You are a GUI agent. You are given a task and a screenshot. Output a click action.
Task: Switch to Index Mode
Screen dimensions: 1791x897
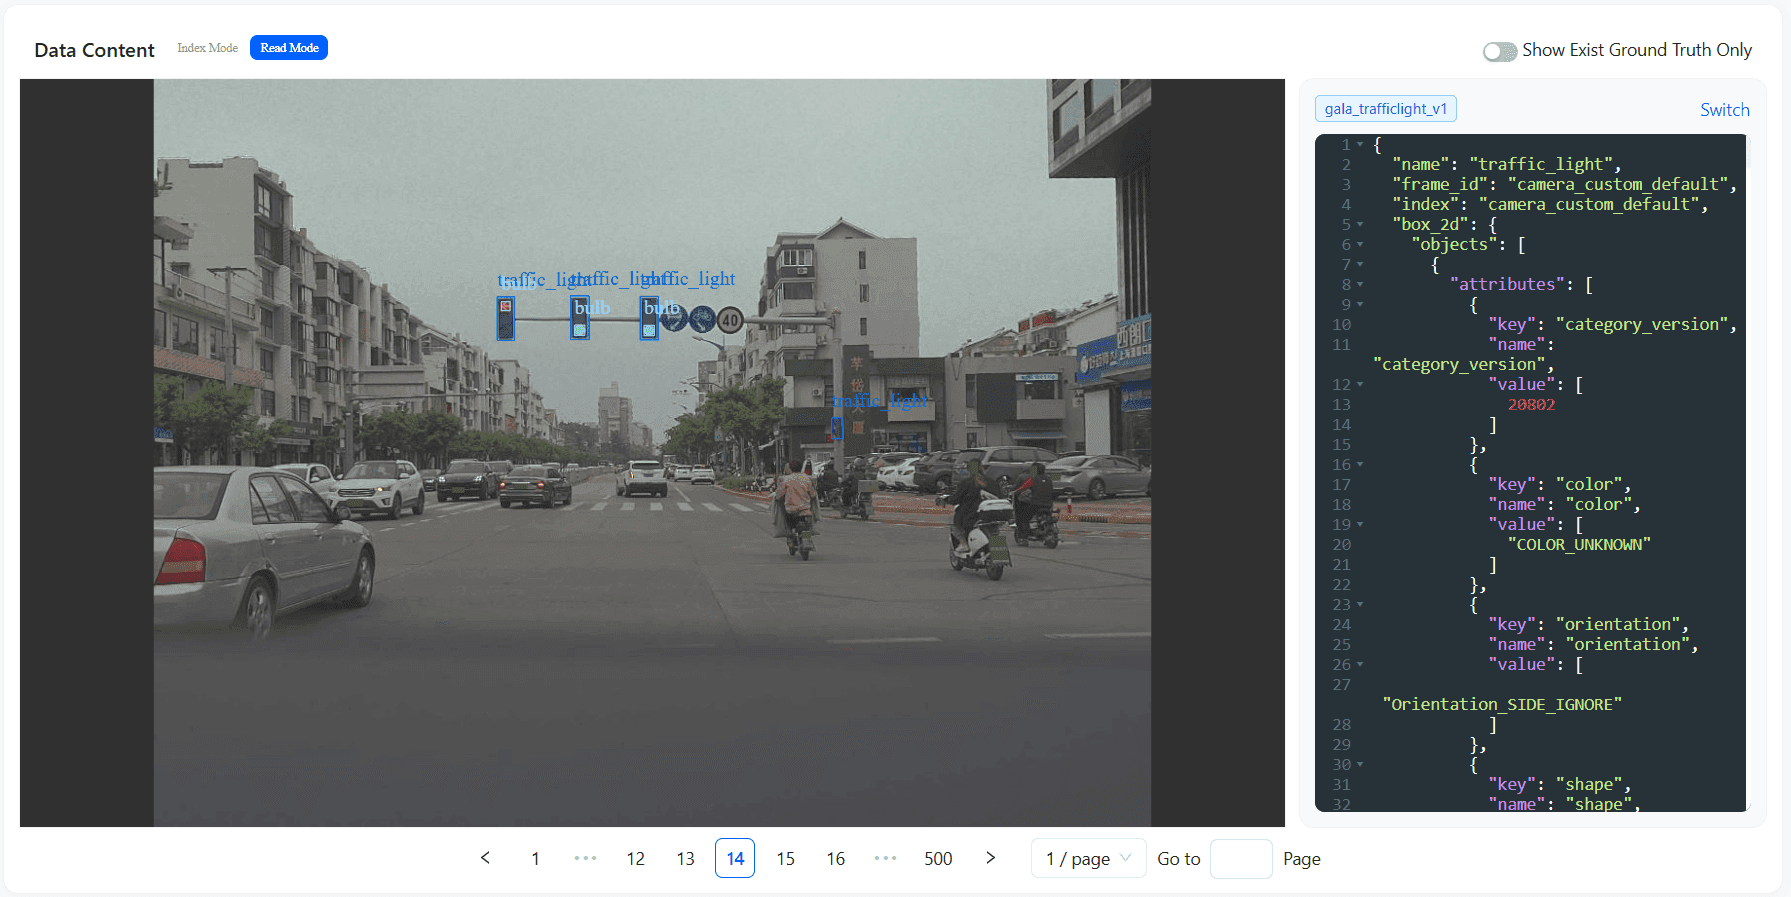pyautogui.click(x=207, y=48)
